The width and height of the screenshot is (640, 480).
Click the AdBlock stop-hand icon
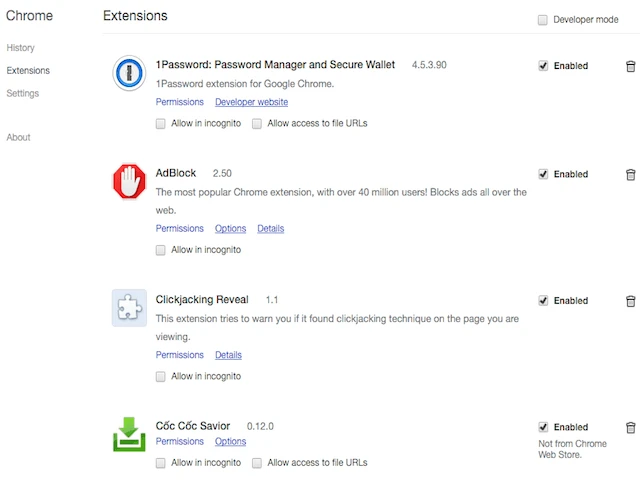point(129,181)
